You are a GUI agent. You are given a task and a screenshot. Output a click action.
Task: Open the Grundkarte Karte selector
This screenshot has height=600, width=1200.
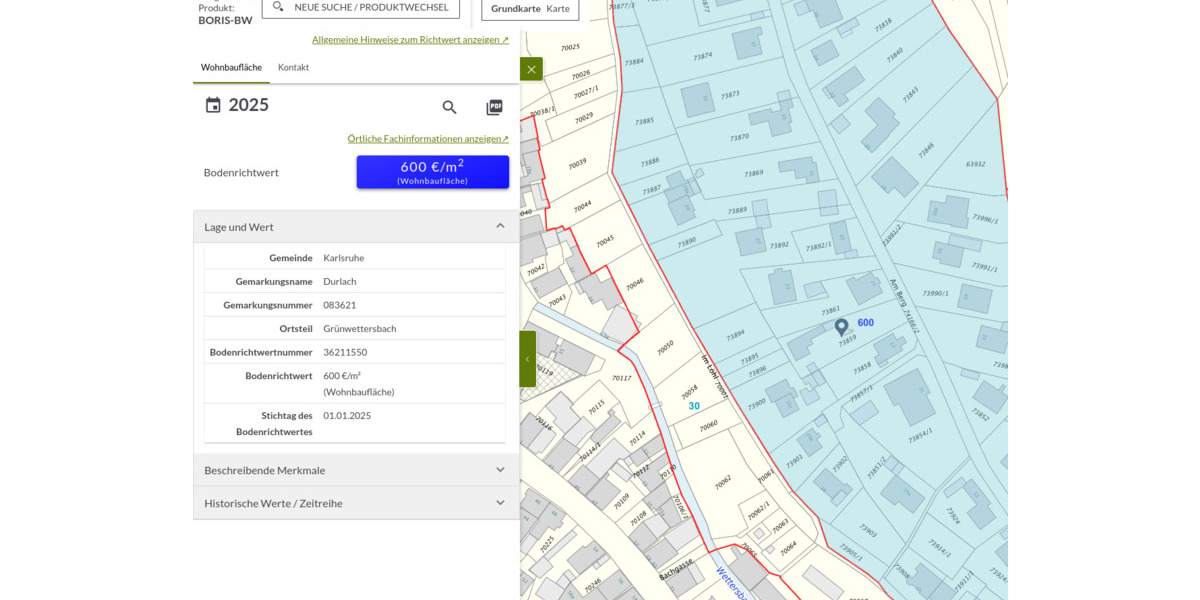pyautogui.click(x=530, y=9)
